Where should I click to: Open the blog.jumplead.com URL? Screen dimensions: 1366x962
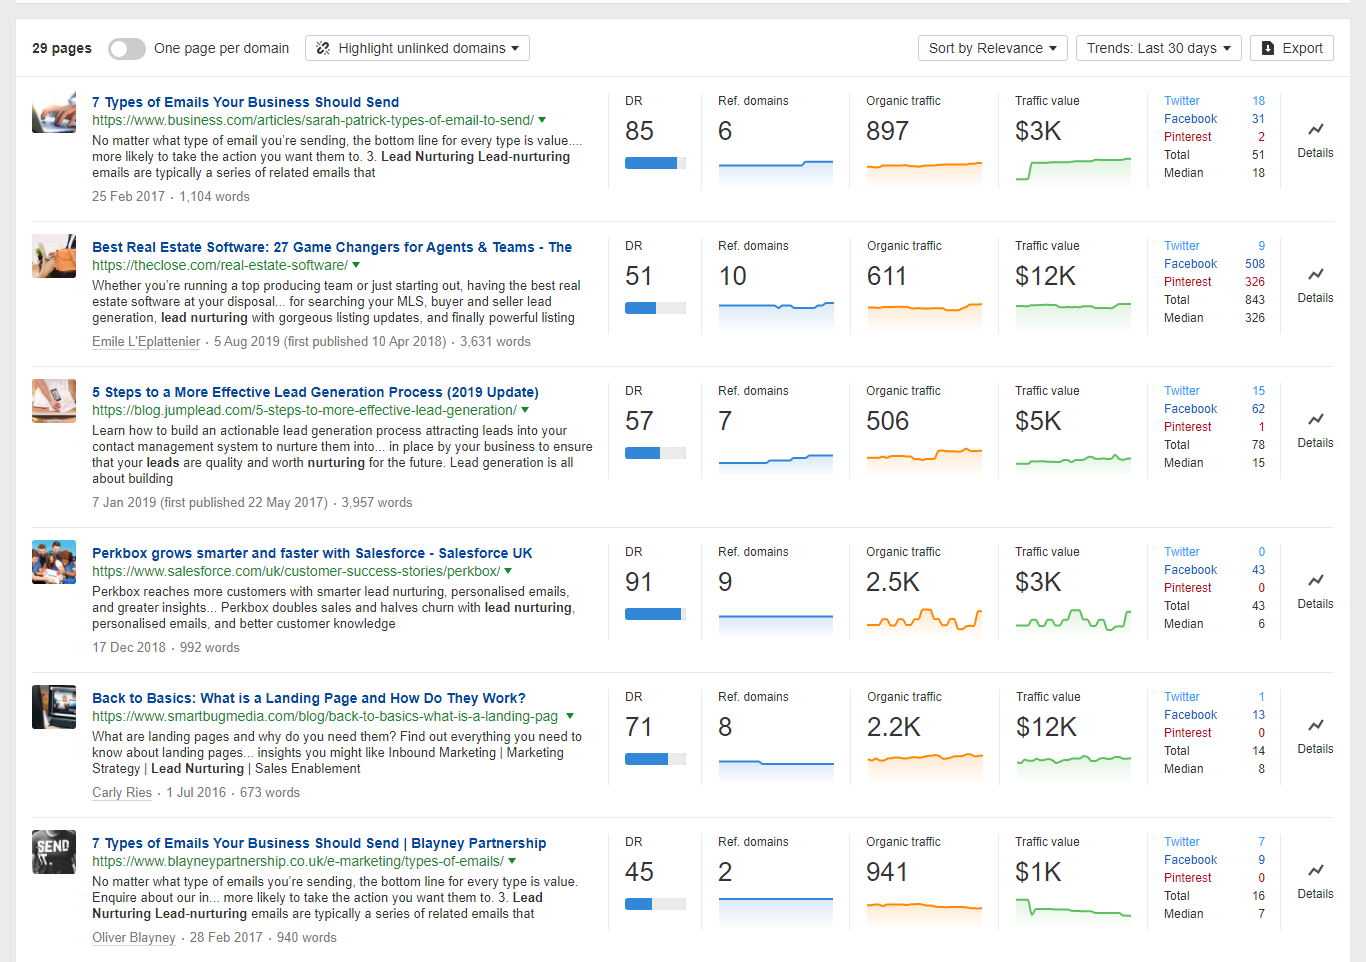pyautogui.click(x=304, y=411)
